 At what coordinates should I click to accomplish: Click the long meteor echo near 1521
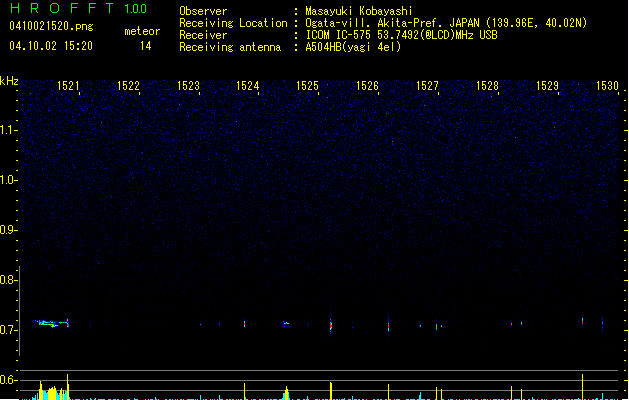click(51, 323)
